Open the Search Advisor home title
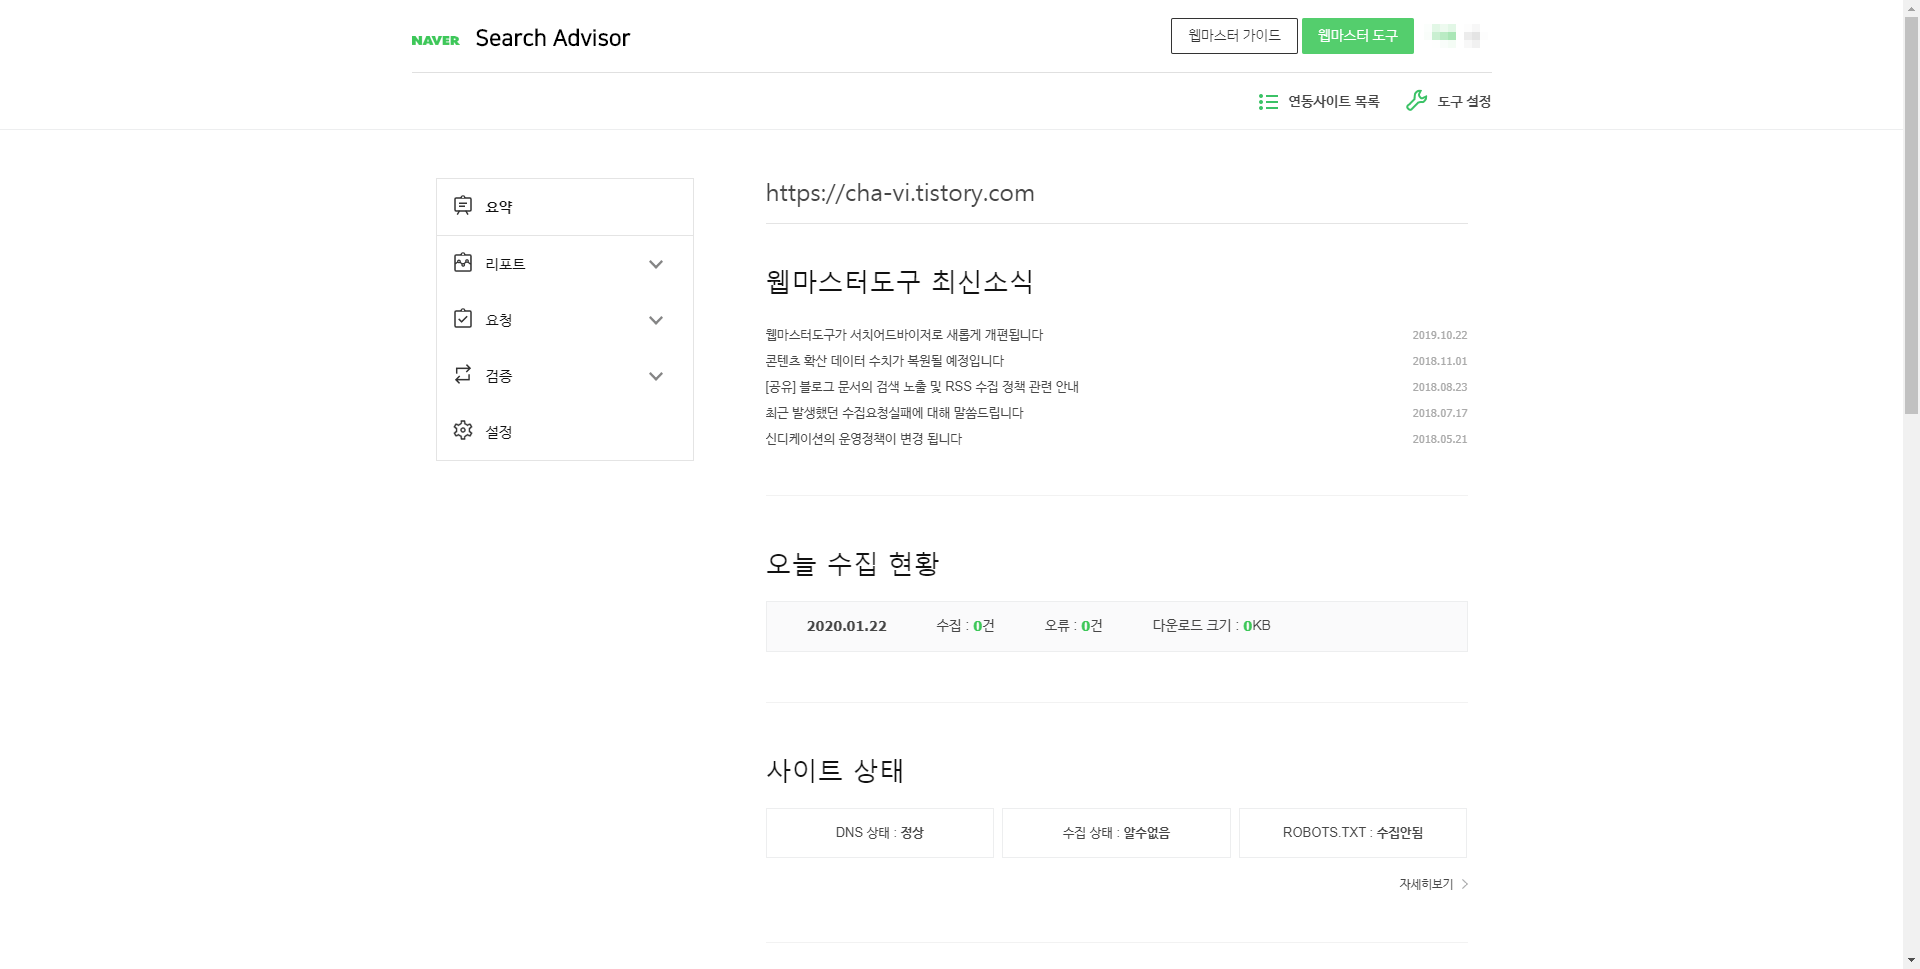 552,38
